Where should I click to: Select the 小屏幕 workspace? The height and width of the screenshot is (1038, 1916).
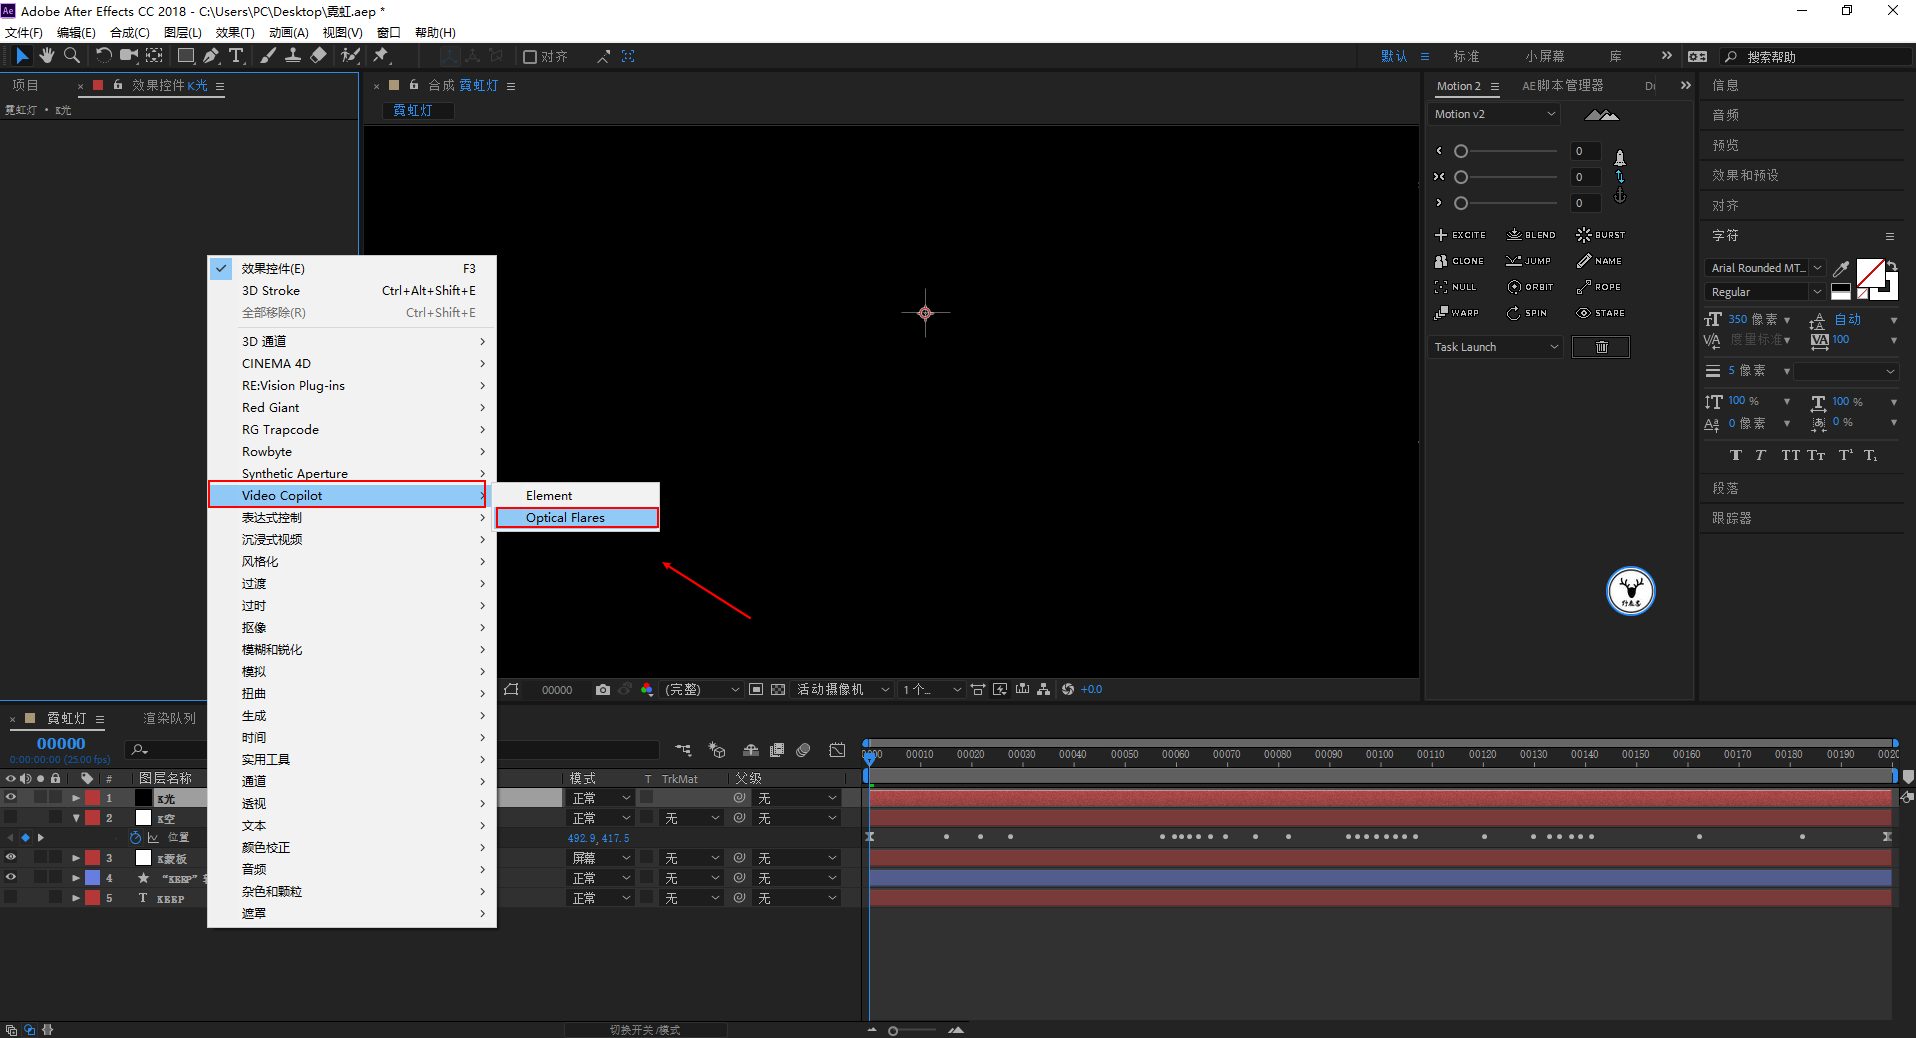[x=1545, y=57]
